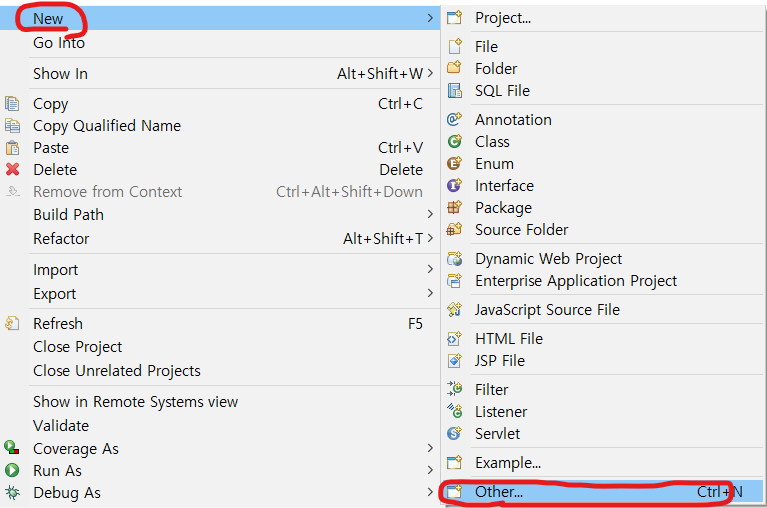Click the JSP File label
The image size is (767, 508).
click(499, 360)
